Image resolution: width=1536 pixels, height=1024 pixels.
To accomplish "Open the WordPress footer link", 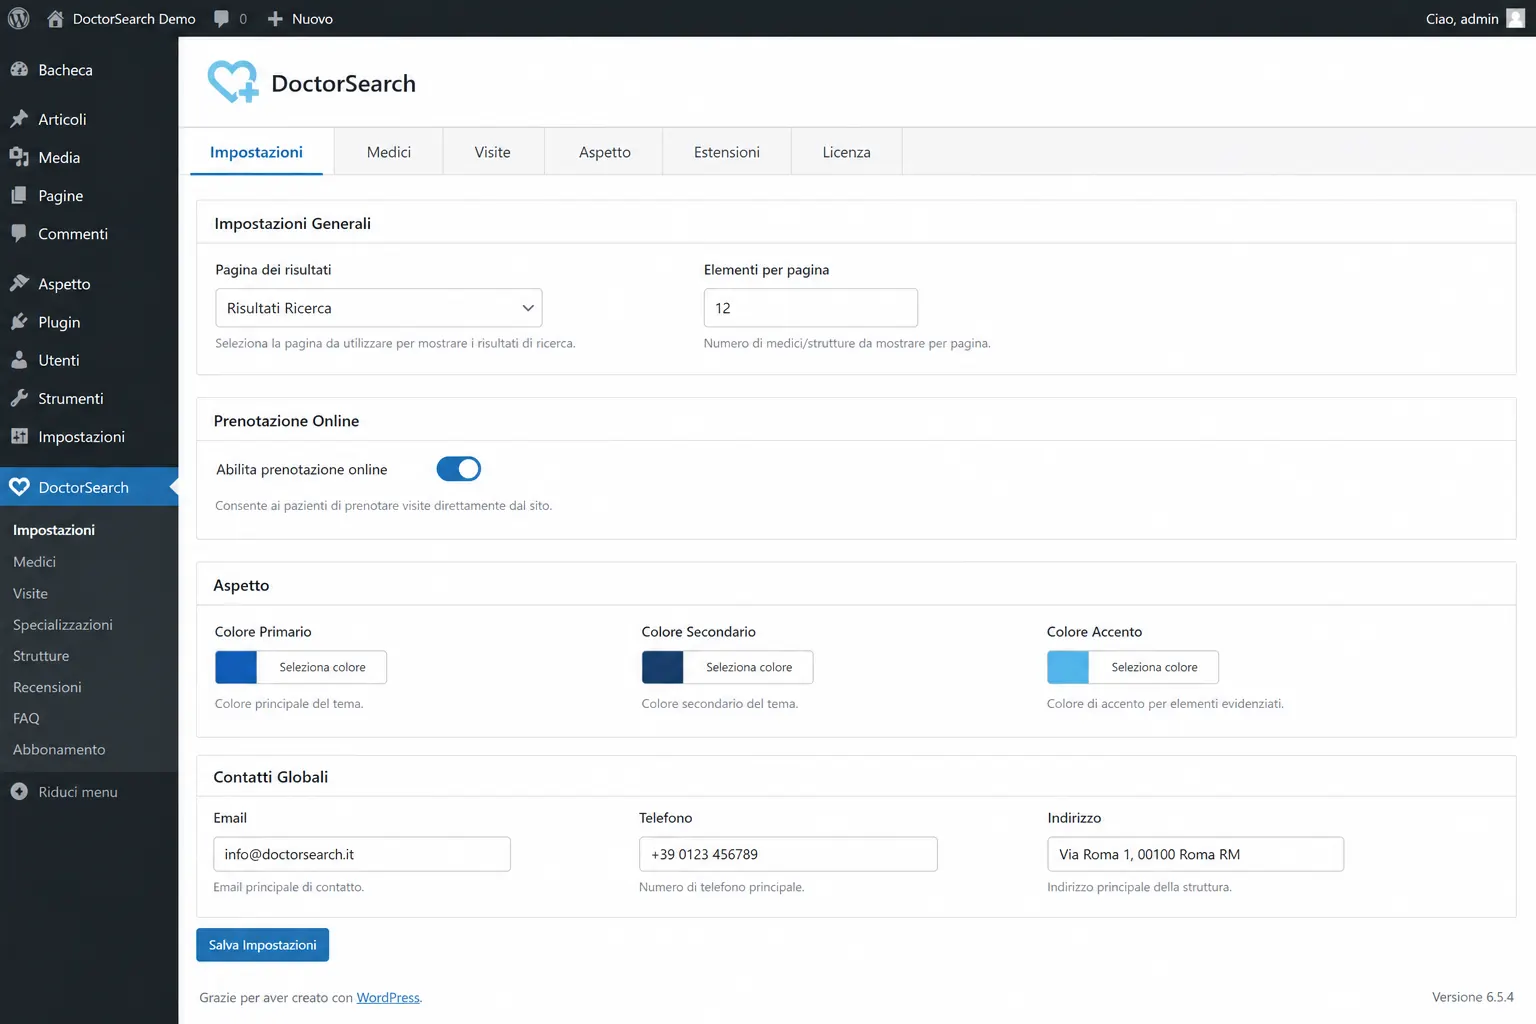I will pos(388,997).
